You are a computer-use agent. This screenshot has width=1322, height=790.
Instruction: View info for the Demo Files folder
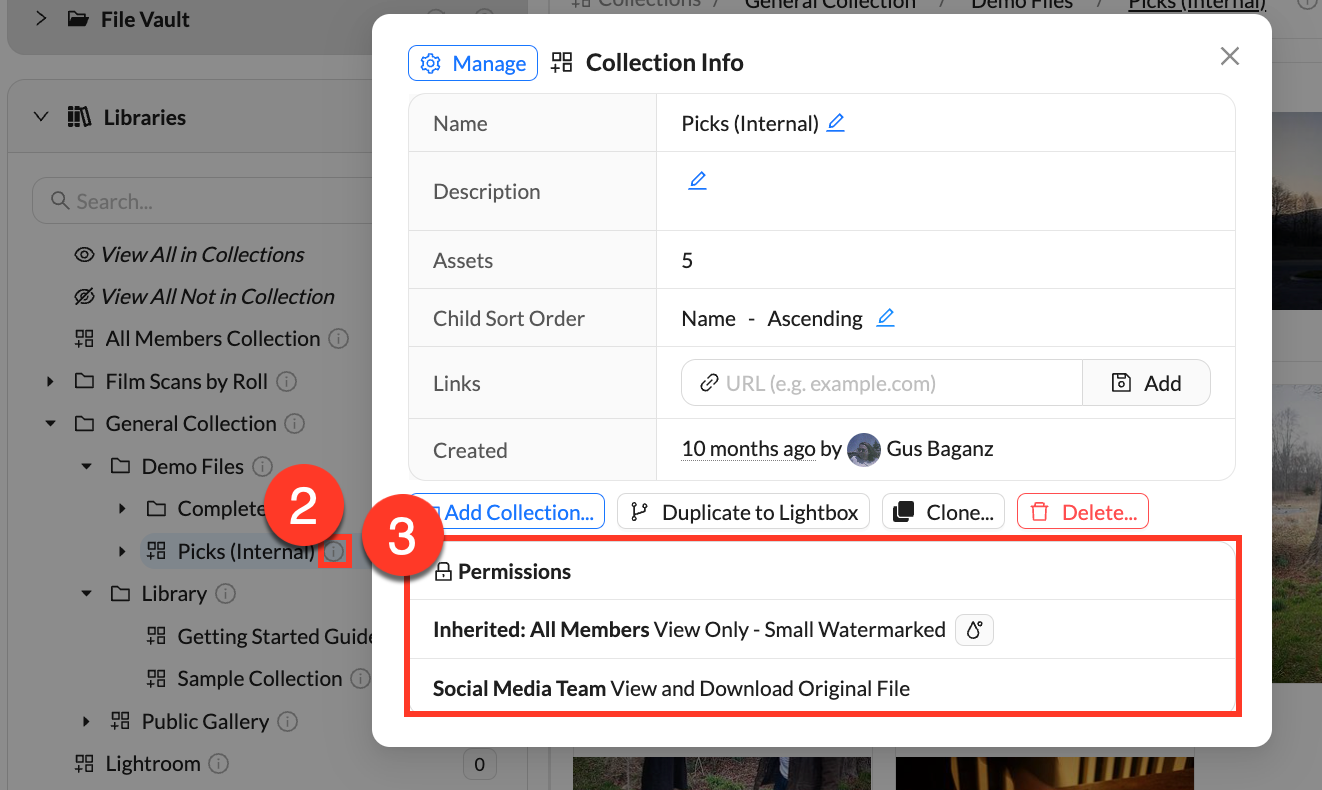[262, 466]
